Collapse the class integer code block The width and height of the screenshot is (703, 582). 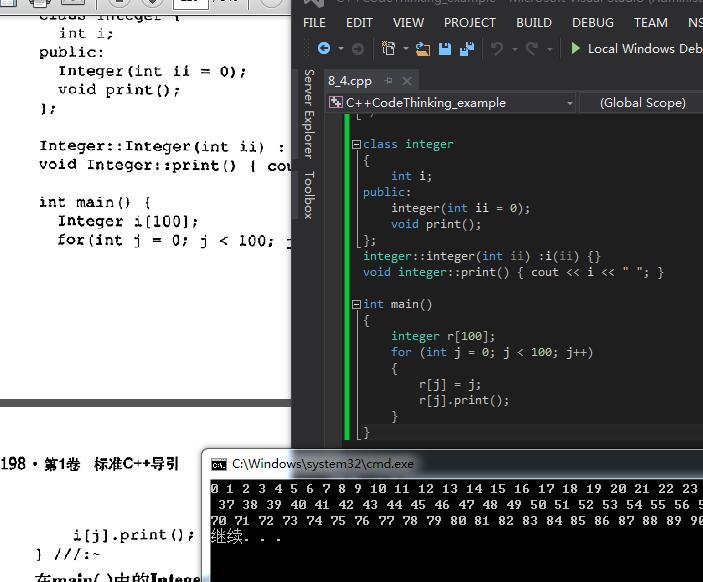355,144
